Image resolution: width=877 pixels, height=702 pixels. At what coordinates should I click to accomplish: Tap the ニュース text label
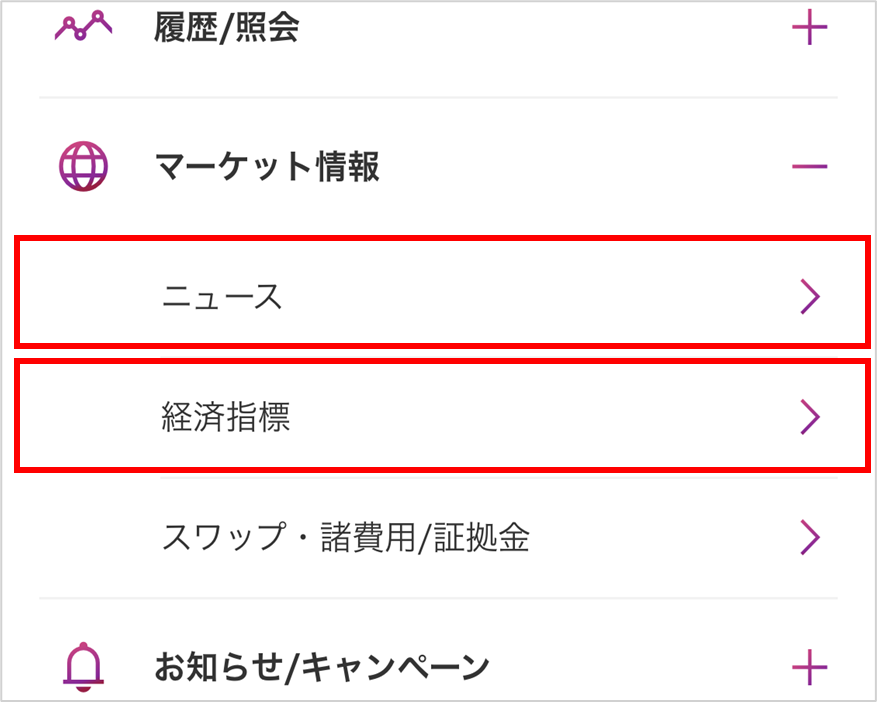pyautogui.click(x=222, y=297)
